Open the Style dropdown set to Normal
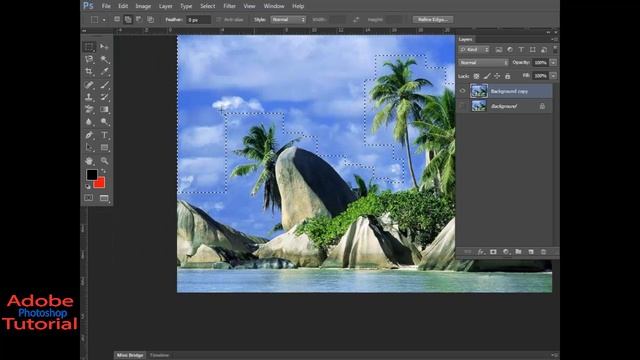 [288, 20]
